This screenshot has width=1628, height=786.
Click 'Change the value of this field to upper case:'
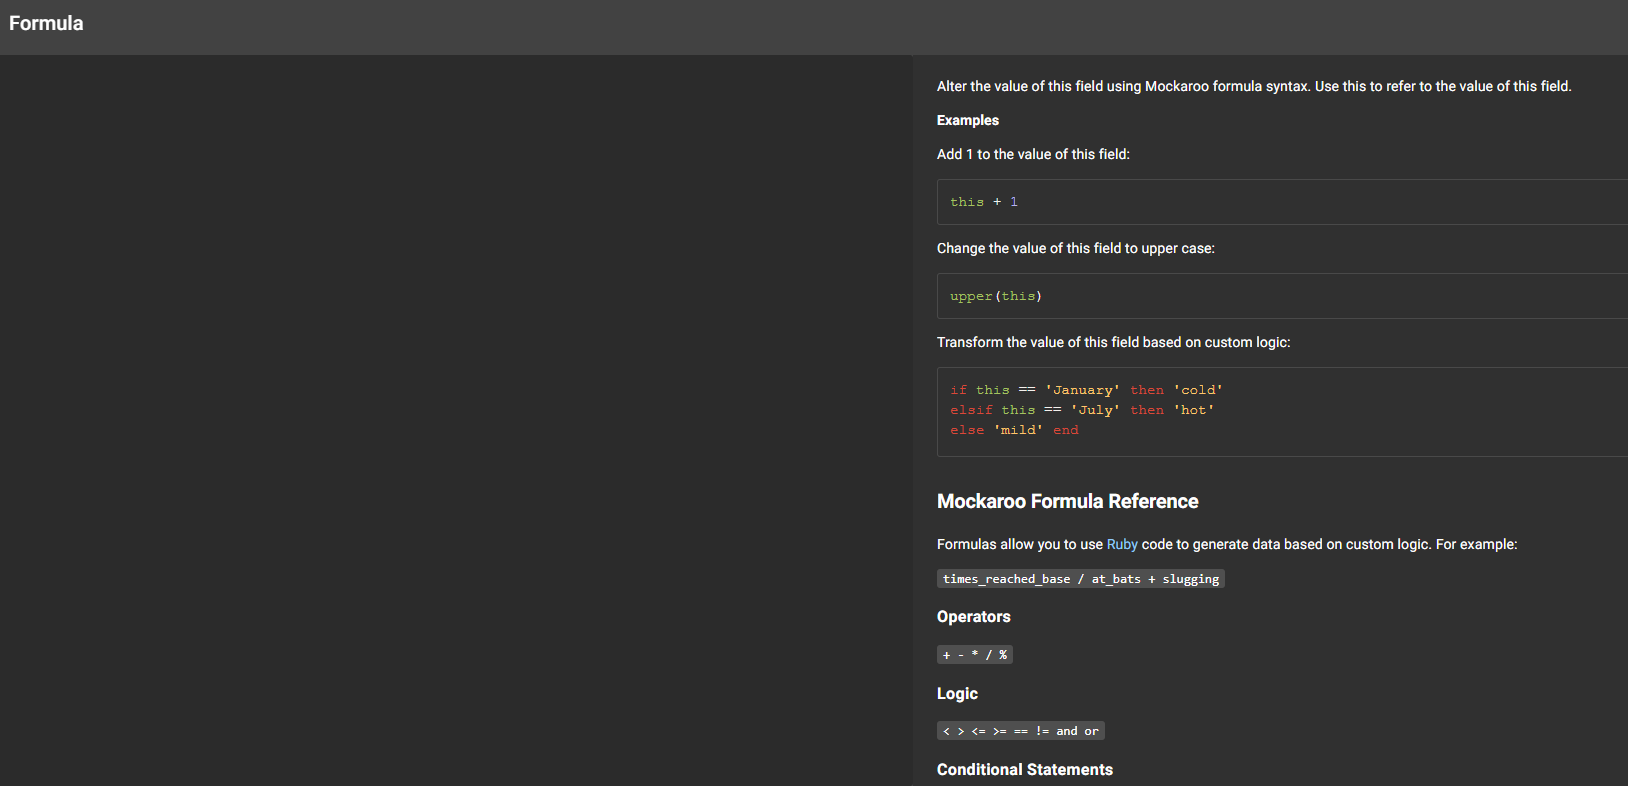[x=1076, y=248]
